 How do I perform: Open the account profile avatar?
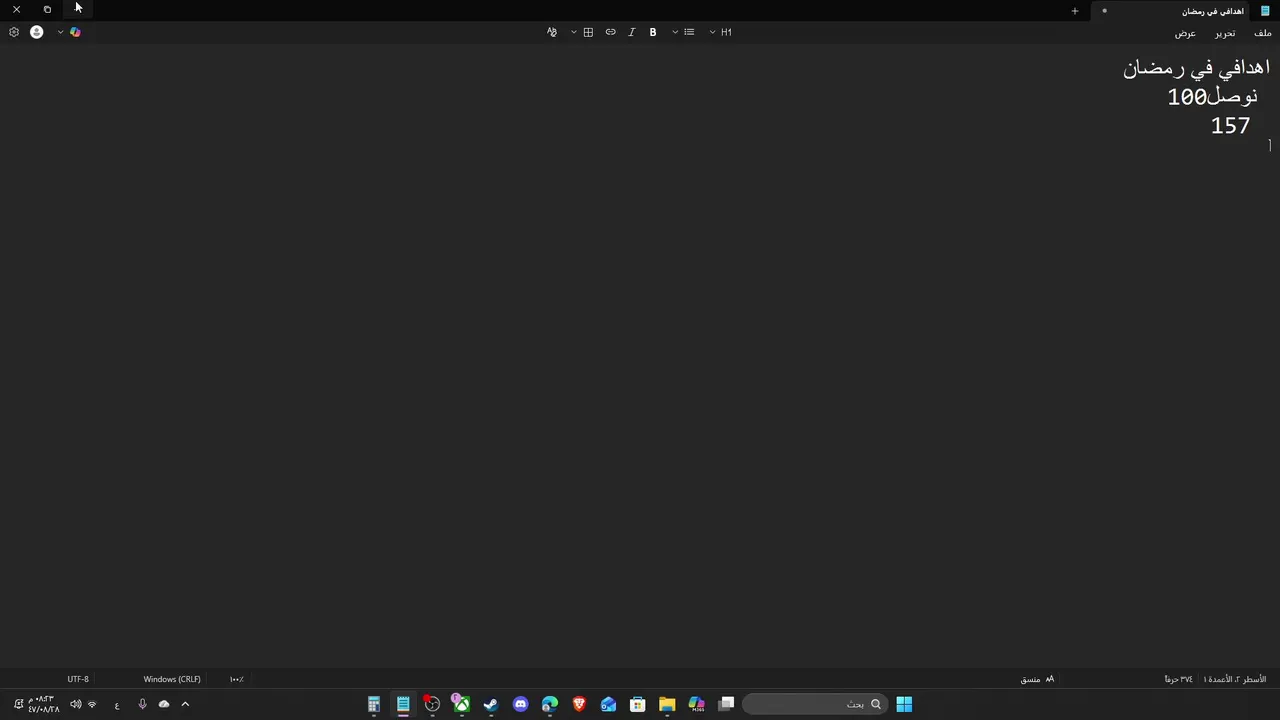coord(37,32)
